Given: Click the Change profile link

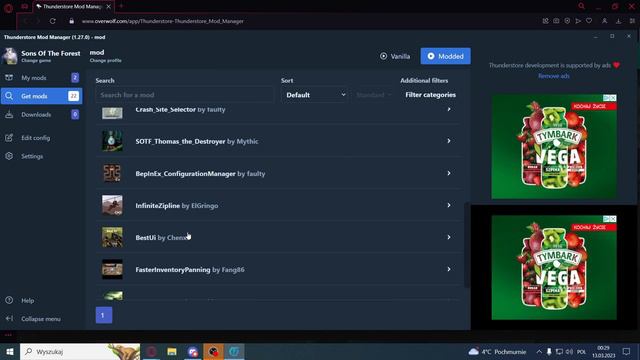Looking at the screenshot, I should pos(105,60).
